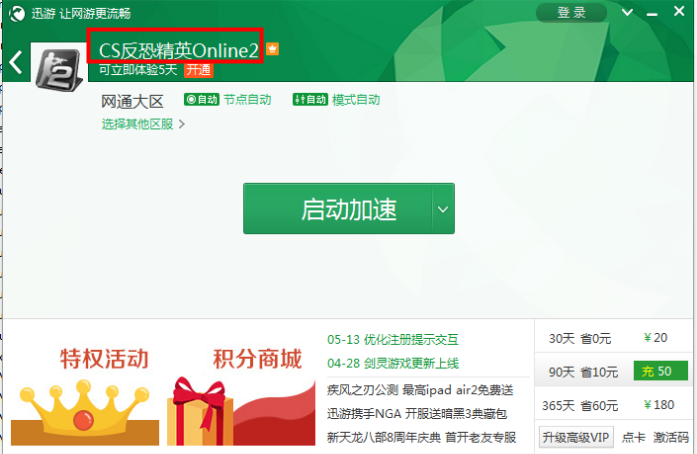Click the 升级高级VIP button

tap(576, 437)
